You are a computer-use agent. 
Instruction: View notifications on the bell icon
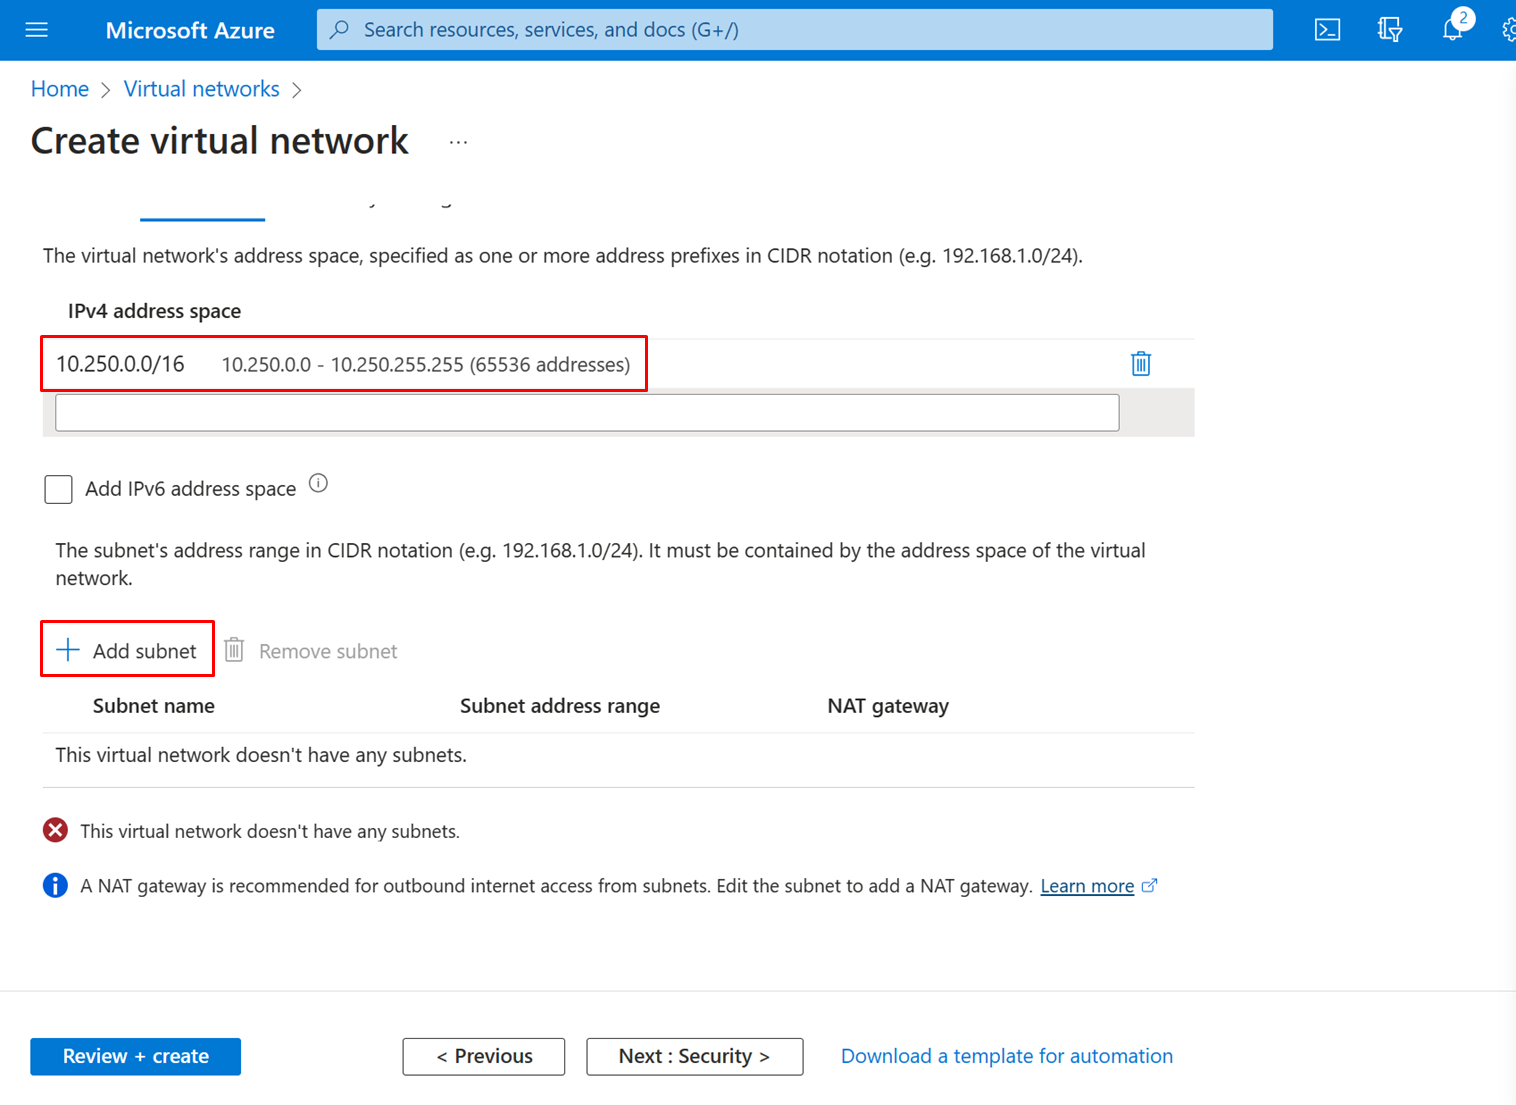[x=1452, y=29]
